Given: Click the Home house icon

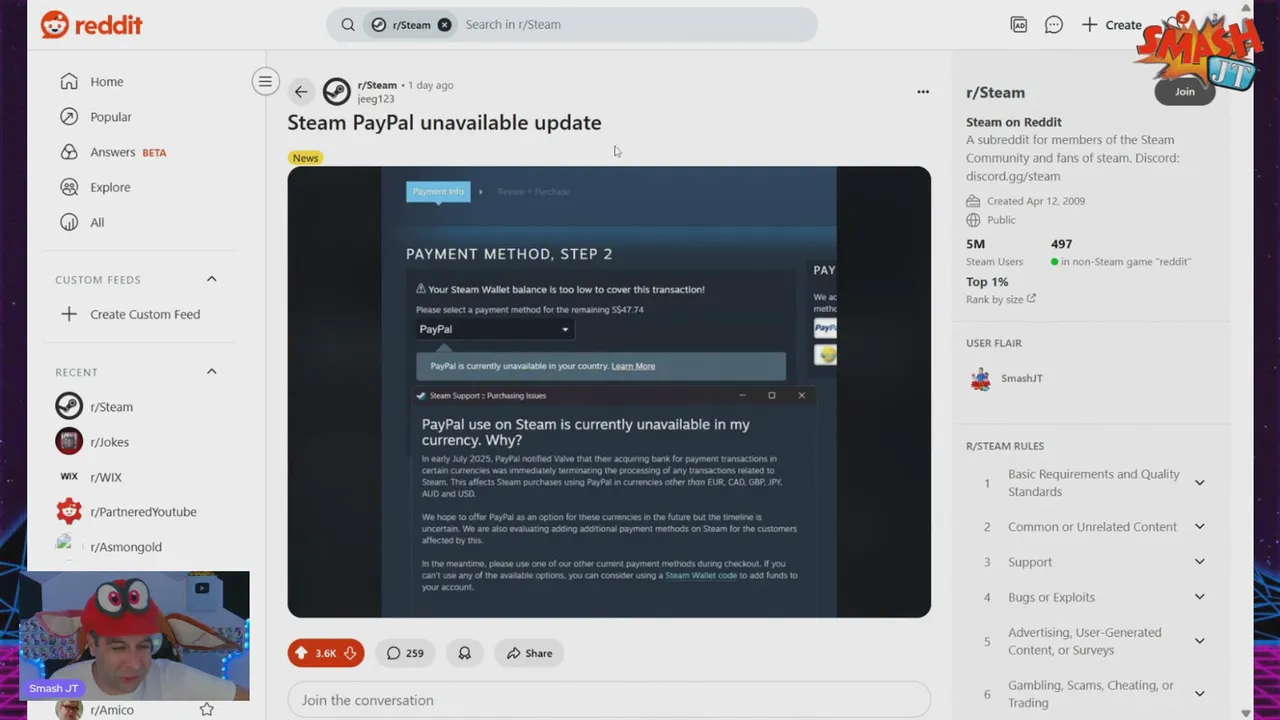Looking at the screenshot, I should point(69,81).
